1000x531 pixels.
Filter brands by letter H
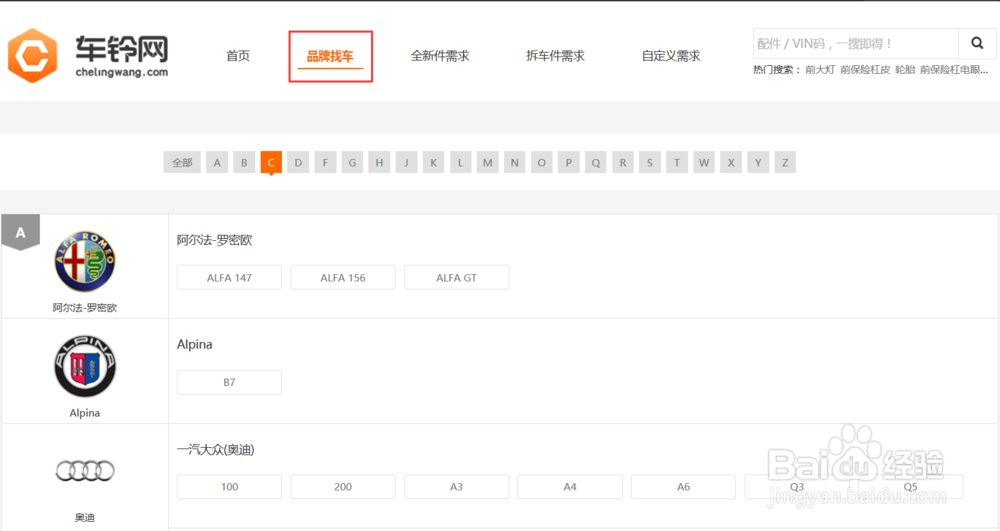379,163
